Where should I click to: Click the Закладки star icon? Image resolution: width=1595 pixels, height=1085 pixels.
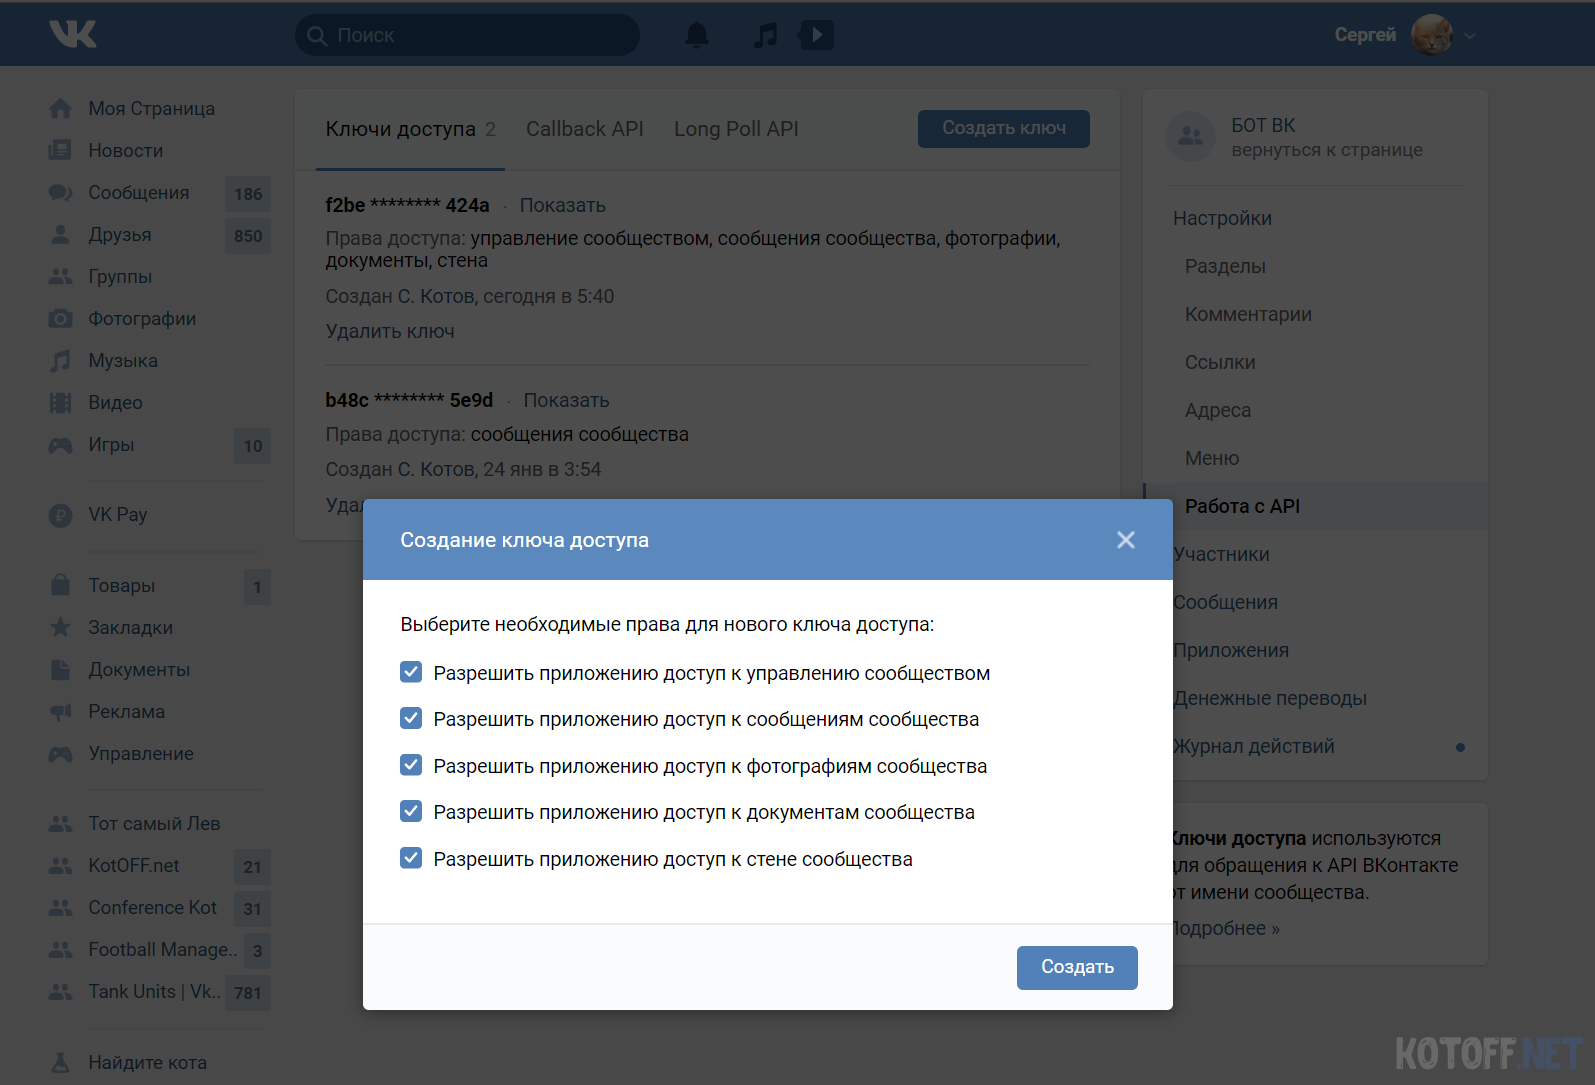(61, 628)
